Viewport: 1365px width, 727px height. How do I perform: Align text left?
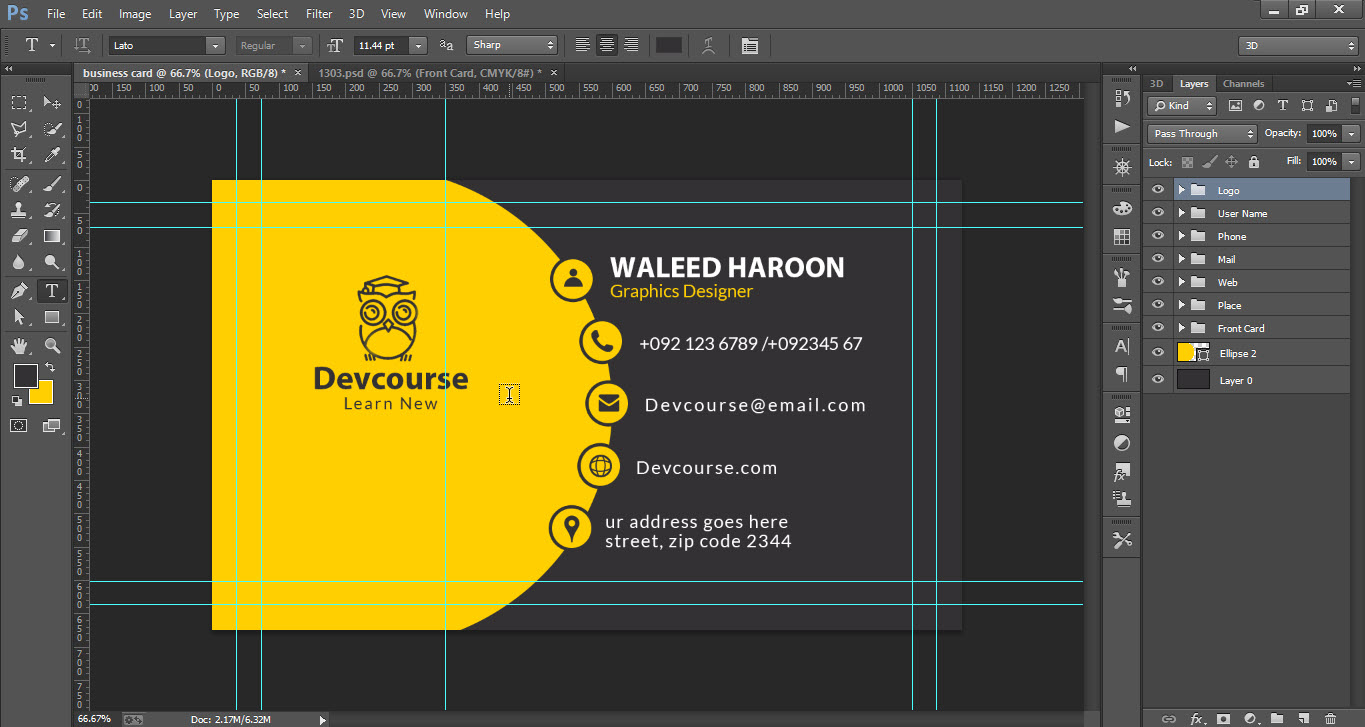[583, 45]
